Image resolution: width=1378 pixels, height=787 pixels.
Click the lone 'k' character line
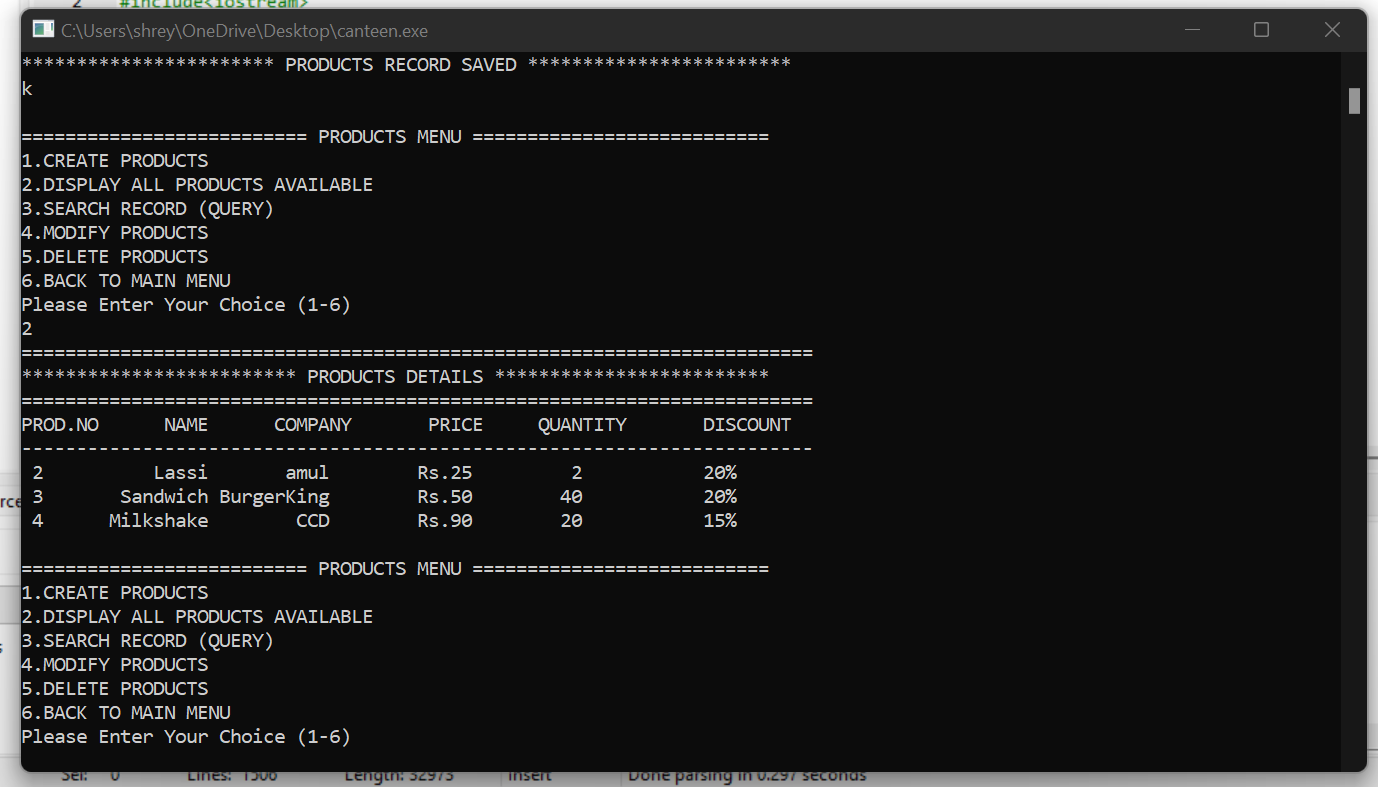click(27, 89)
